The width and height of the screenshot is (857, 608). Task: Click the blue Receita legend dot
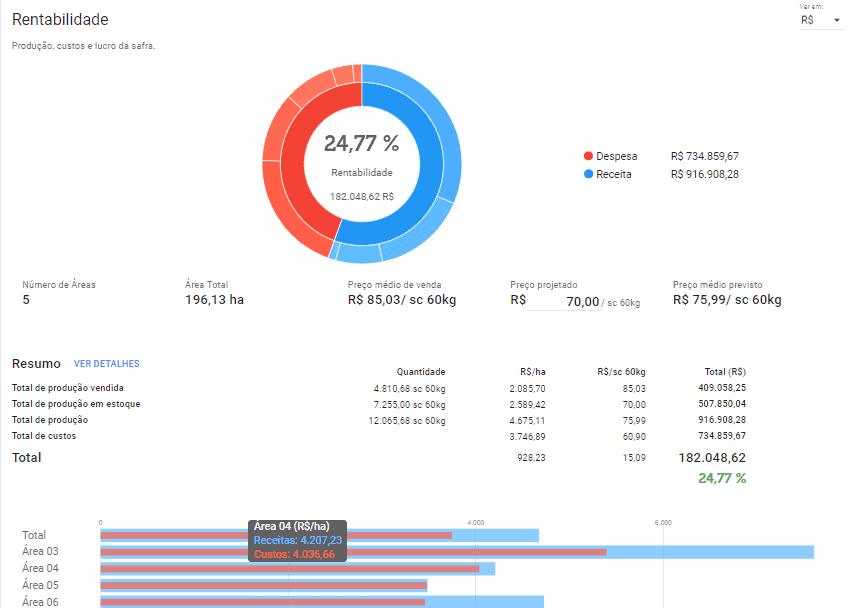click(x=588, y=174)
